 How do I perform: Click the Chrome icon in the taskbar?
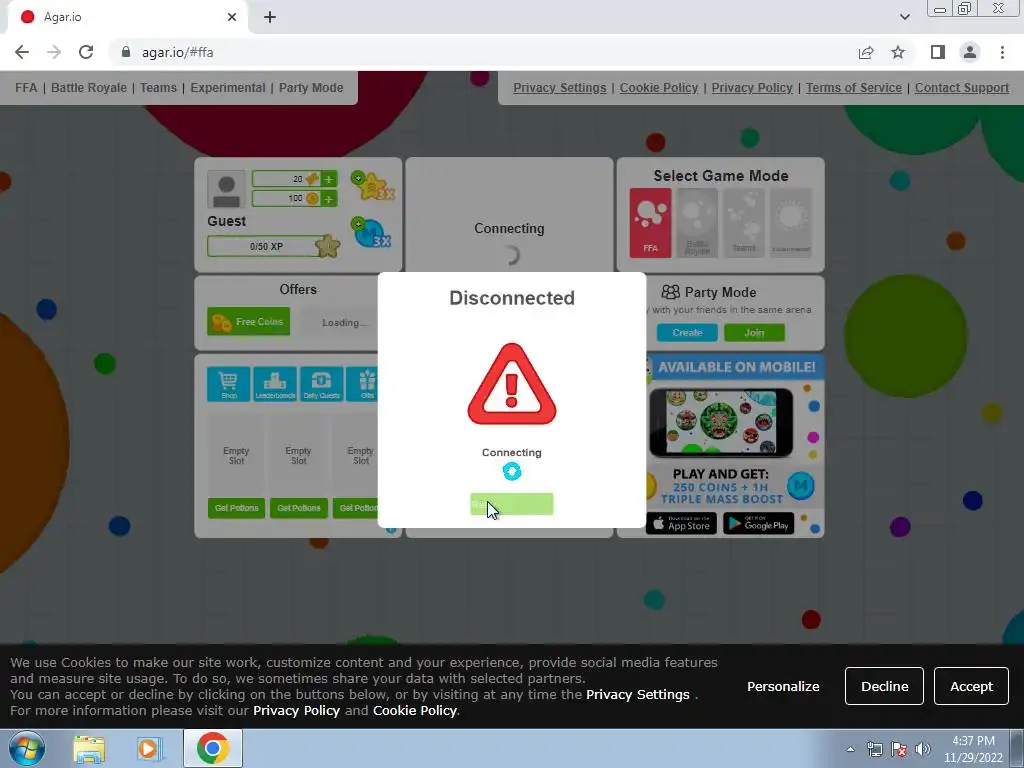213,748
